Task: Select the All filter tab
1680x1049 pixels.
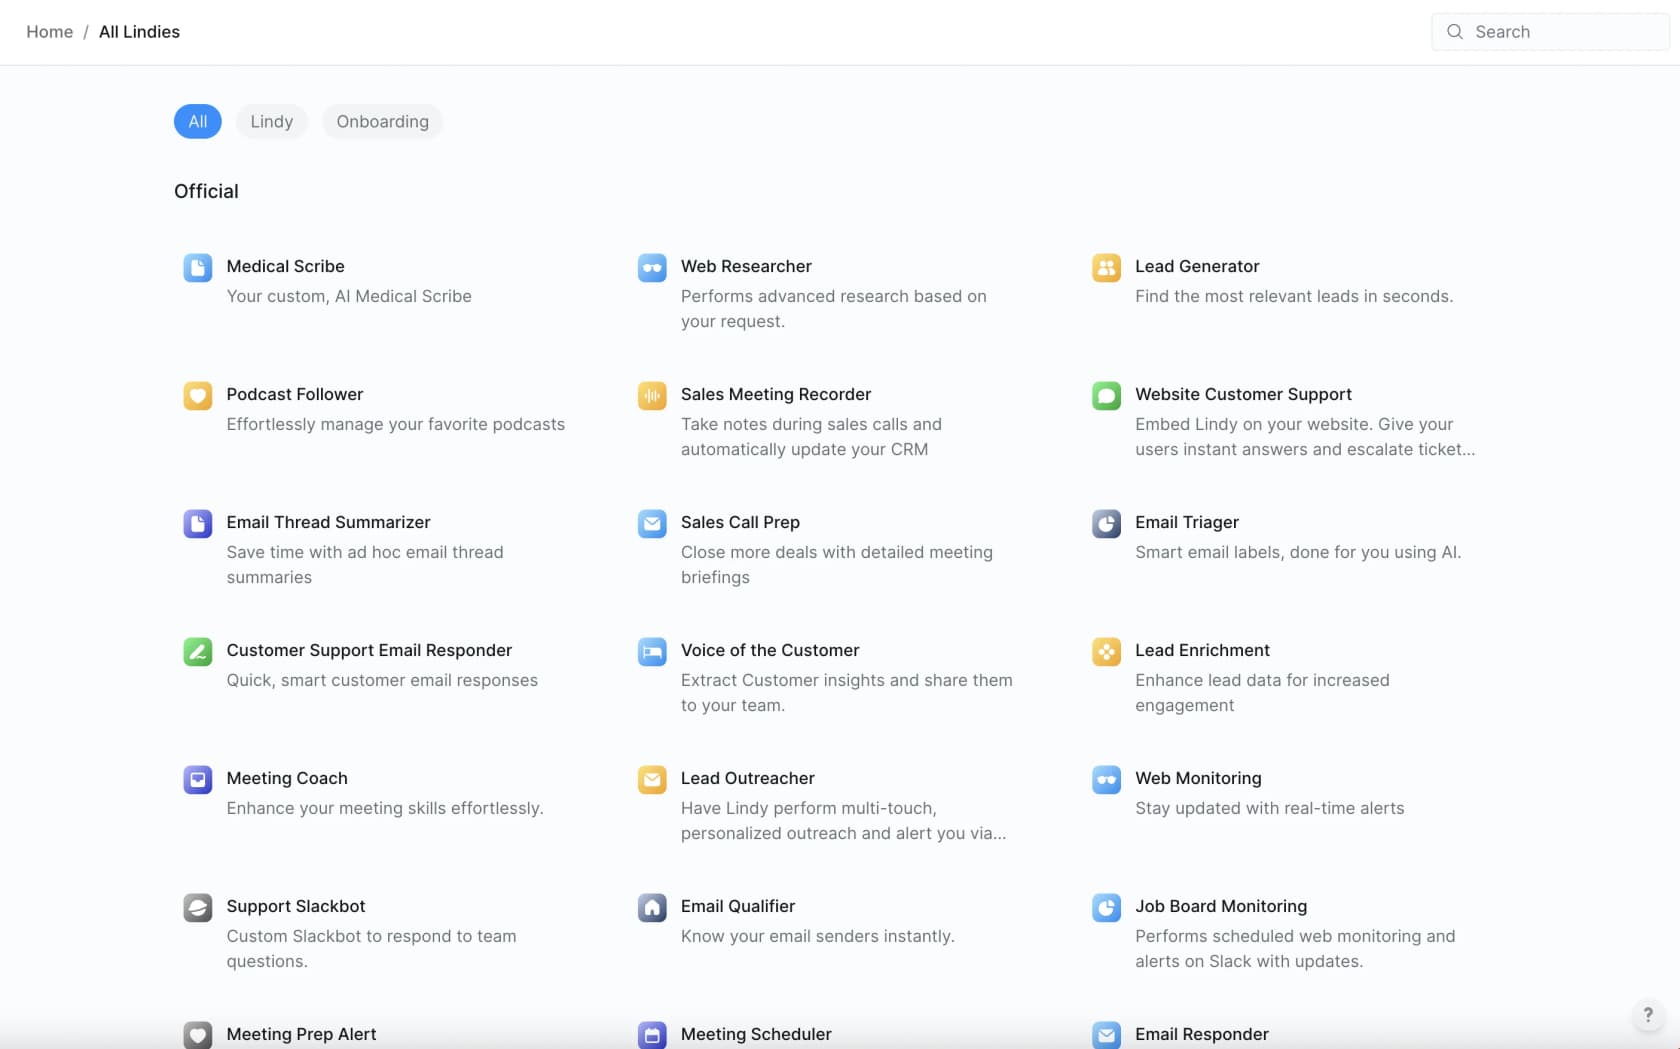Action: point(198,121)
